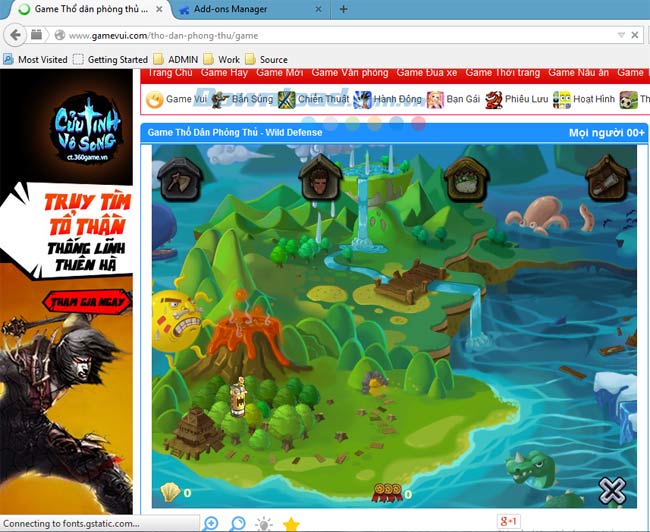The width and height of the screenshot is (650, 532).
Task: Open Game Thời trang menu item
Action: [502, 73]
